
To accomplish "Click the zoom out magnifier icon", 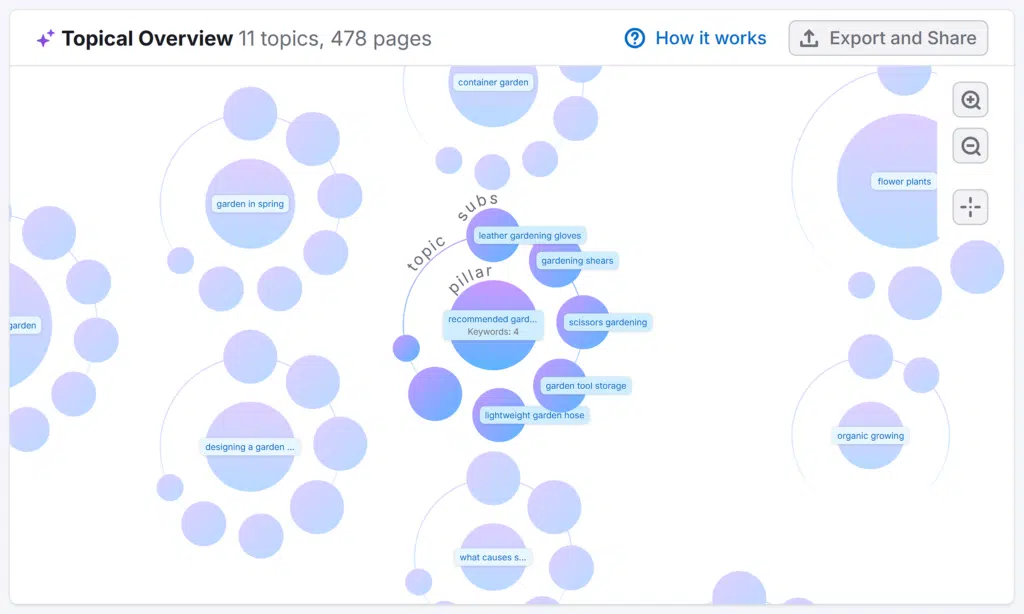I will [x=969, y=145].
